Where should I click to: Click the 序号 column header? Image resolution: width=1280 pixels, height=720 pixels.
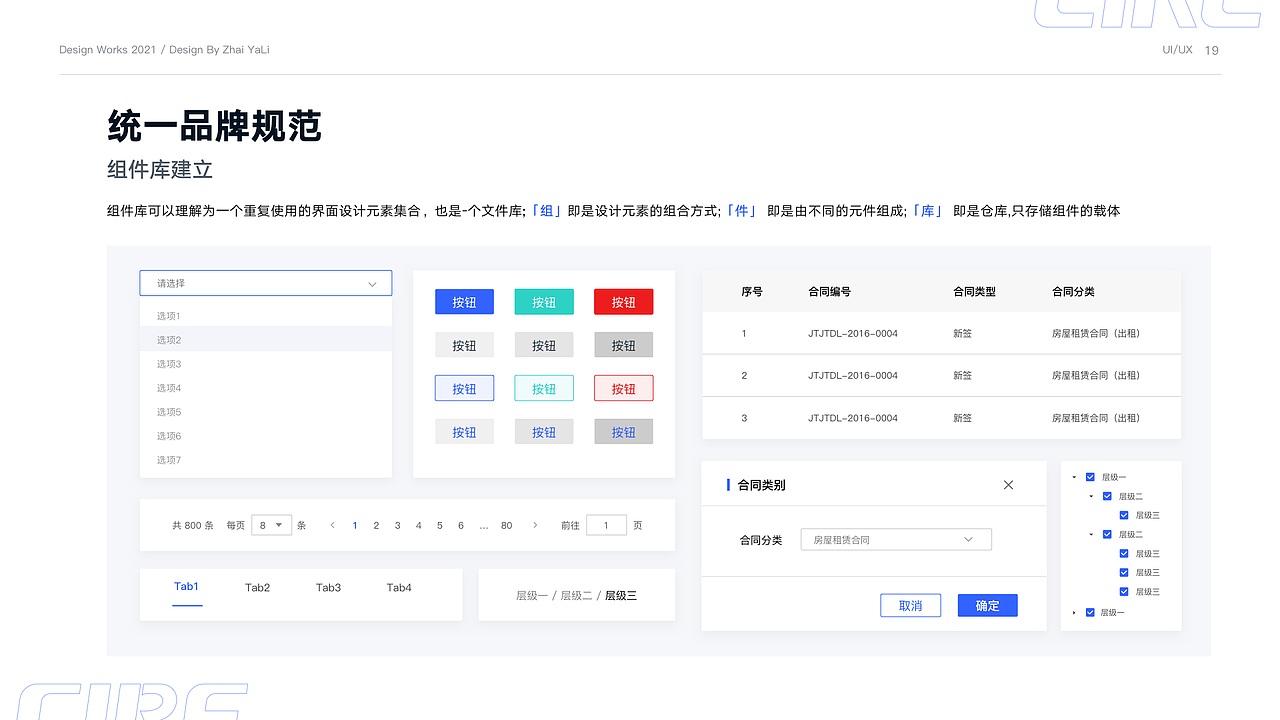[752, 292]
